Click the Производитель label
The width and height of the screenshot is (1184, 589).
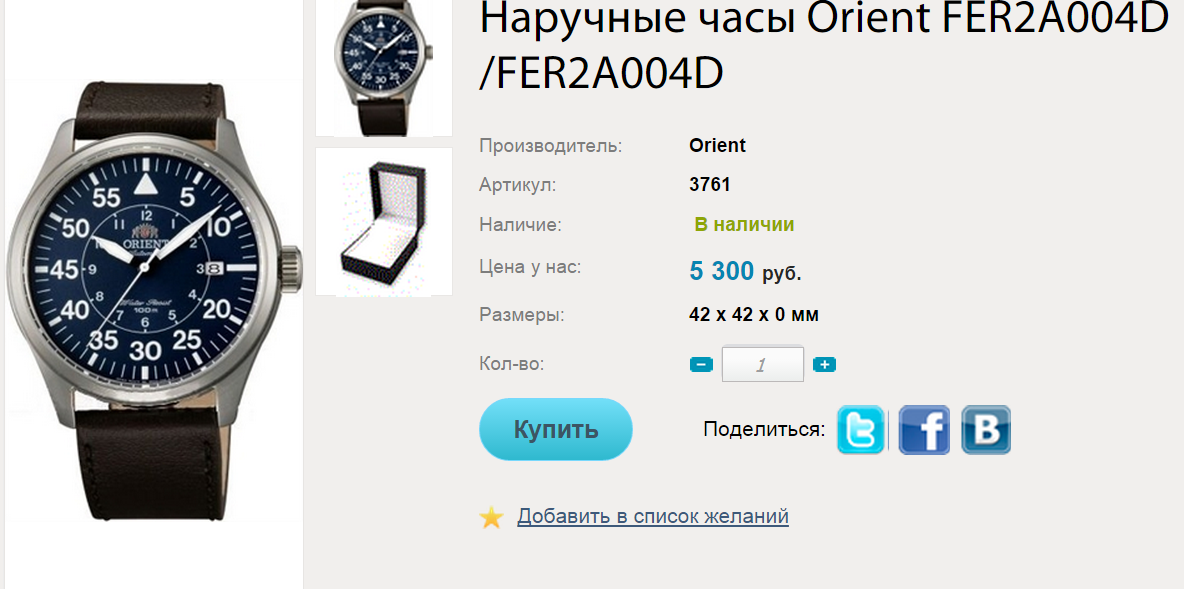[x=550, y=145]
